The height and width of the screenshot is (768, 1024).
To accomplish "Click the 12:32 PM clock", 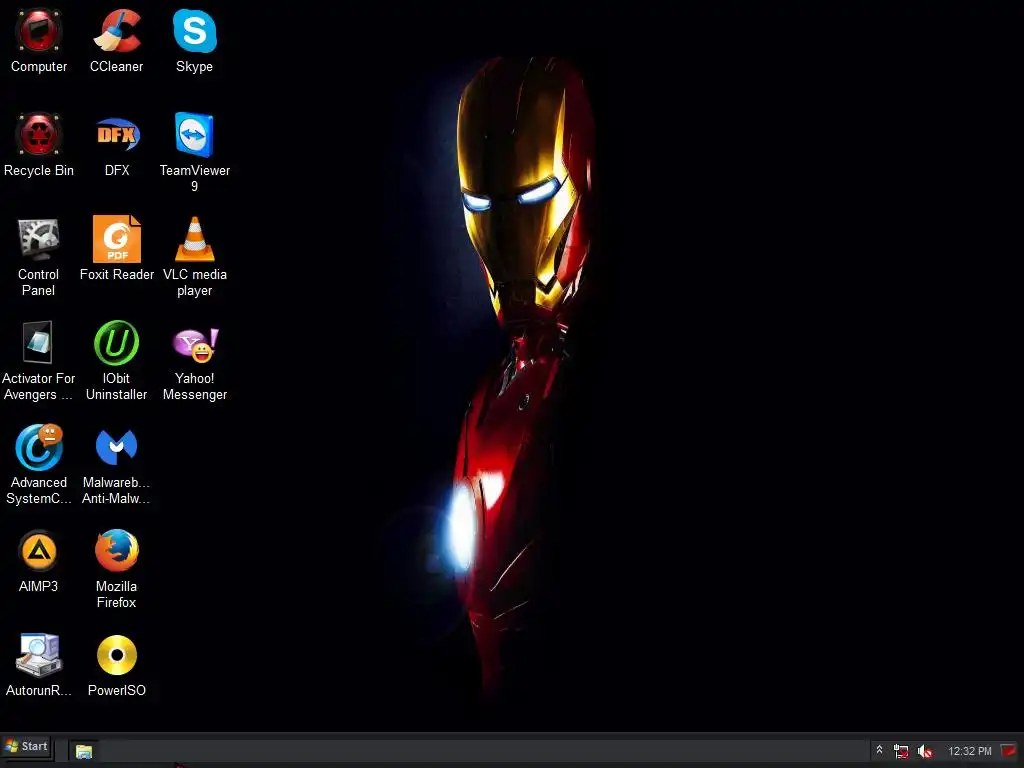I will click(970, 751).
